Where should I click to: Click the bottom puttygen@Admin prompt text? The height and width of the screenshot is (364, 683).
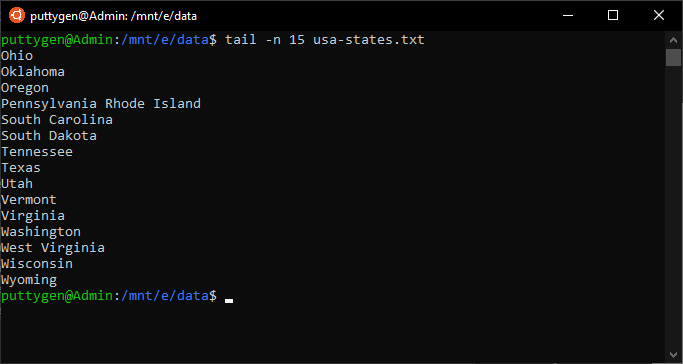click(x=57, y=296)
